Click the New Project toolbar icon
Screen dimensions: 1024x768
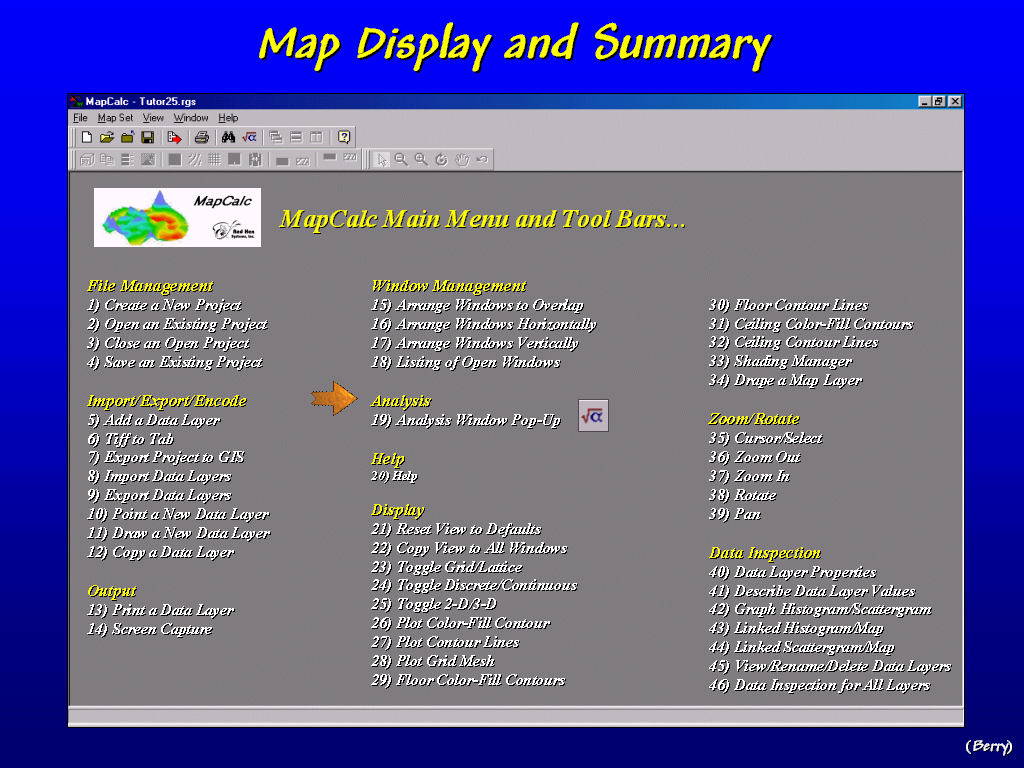(87, 137)
